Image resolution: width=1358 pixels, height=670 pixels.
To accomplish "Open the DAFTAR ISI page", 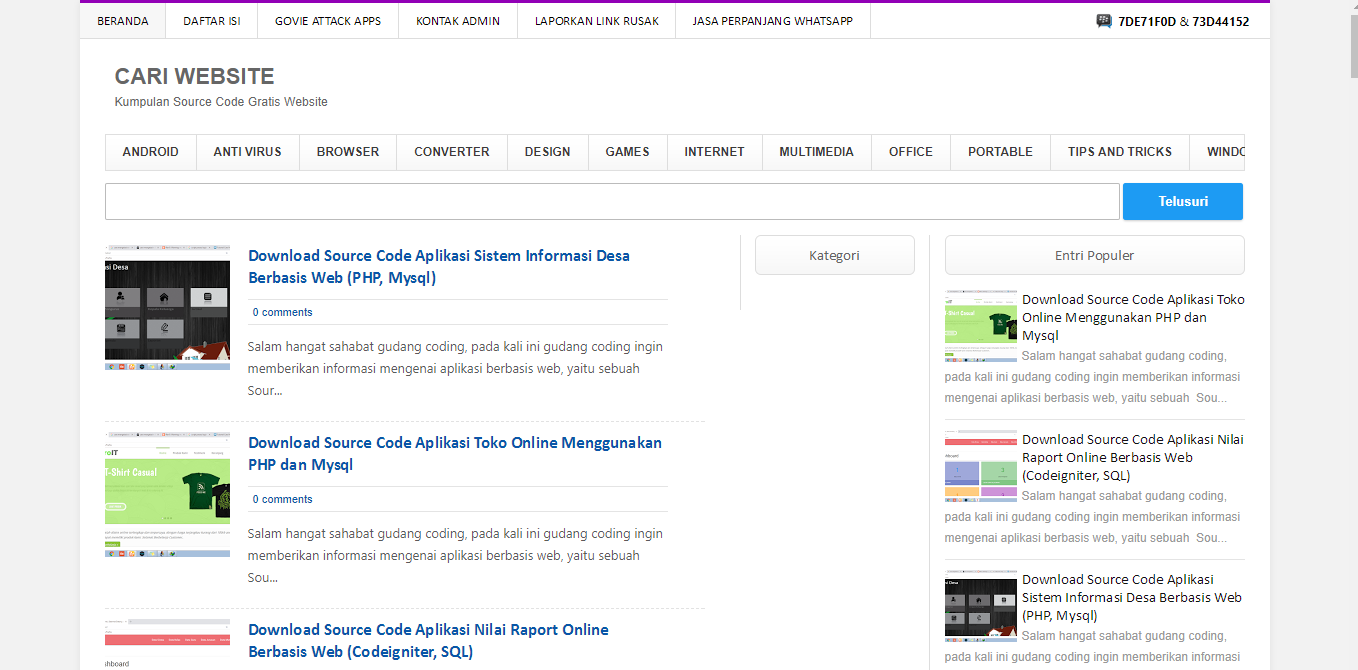I will click(x=212, y=21).
